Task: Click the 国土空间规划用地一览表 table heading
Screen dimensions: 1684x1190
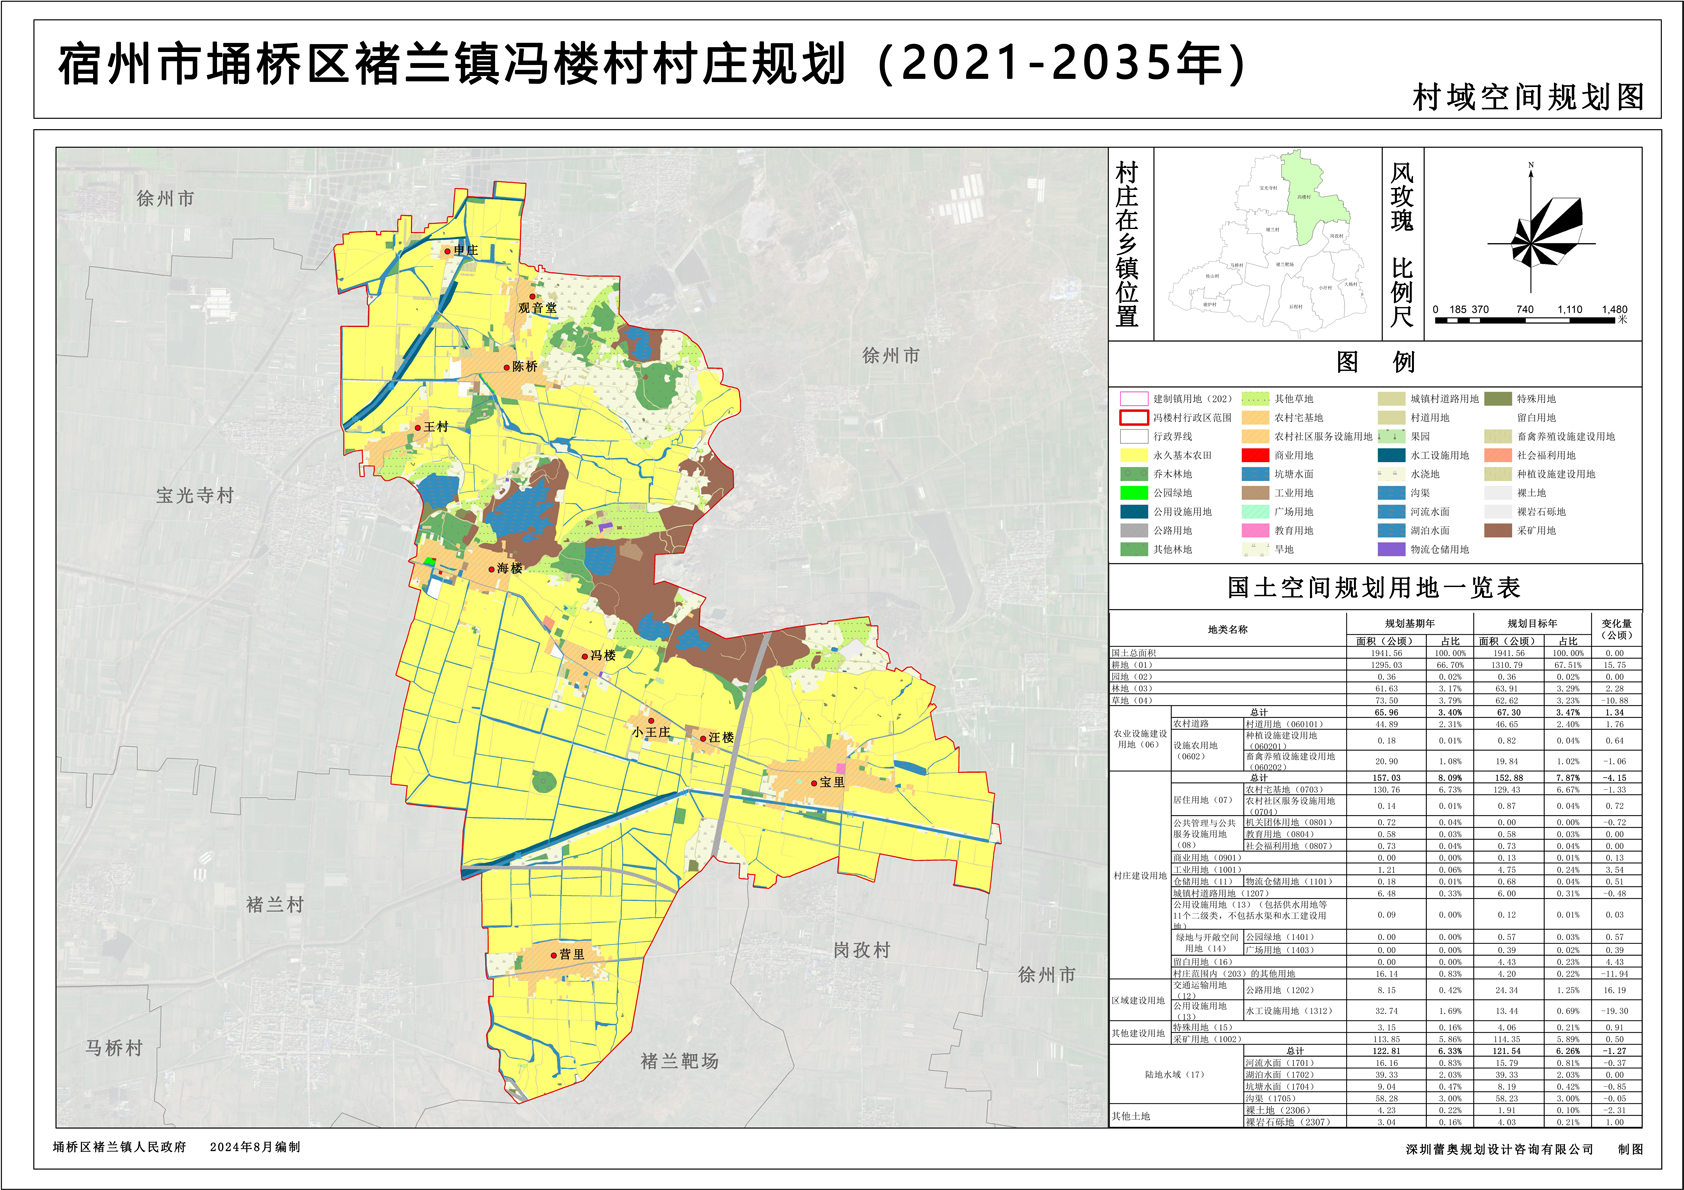Action: coord(1374,588)
